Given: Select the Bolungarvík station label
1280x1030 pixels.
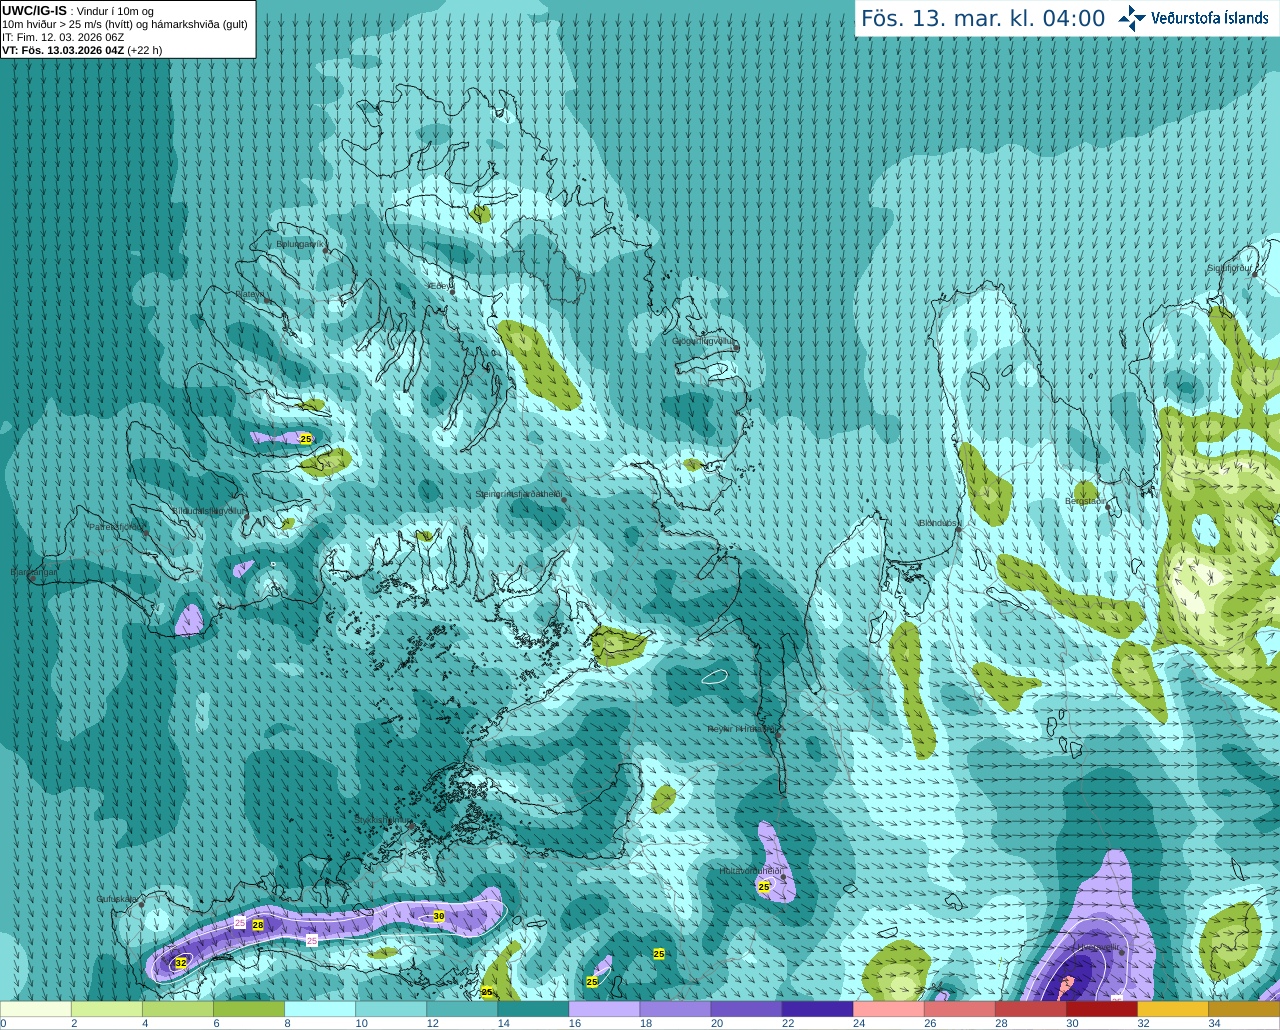Looking at the screenshot, I should (300, 243).
